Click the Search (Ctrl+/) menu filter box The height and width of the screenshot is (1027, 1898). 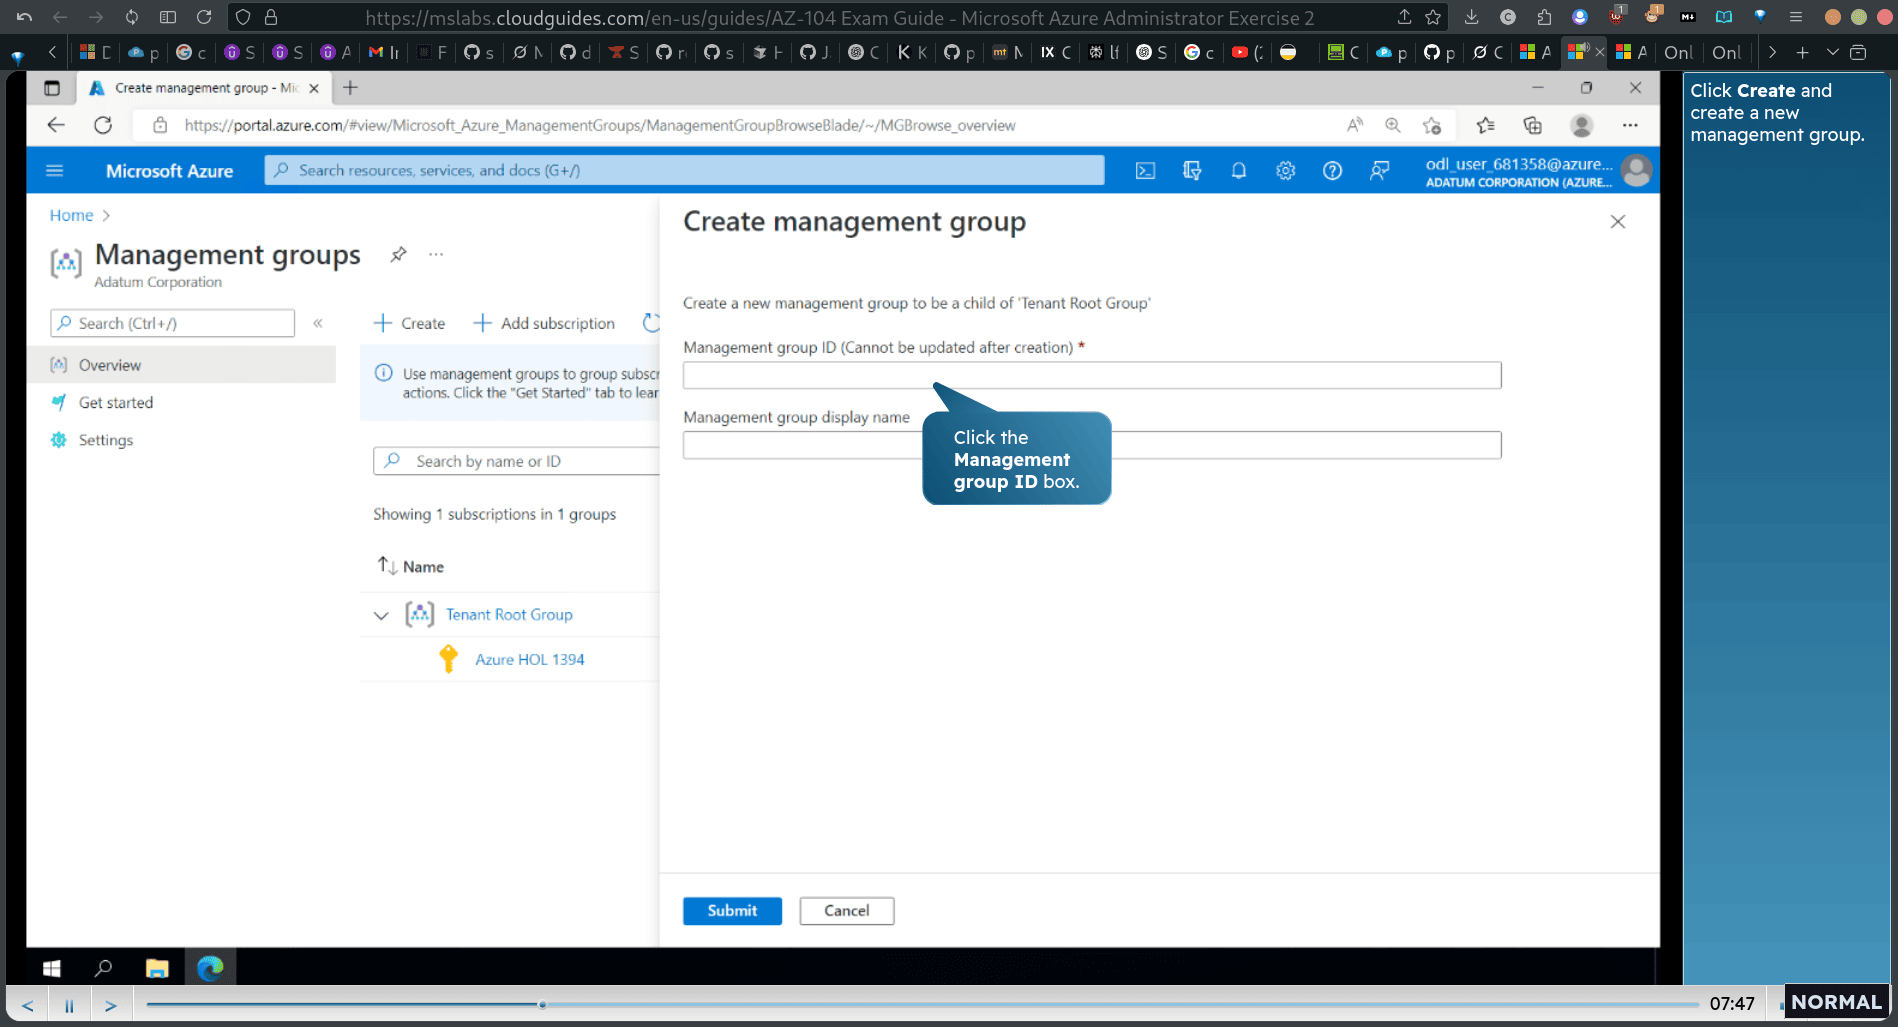point(172,323)
